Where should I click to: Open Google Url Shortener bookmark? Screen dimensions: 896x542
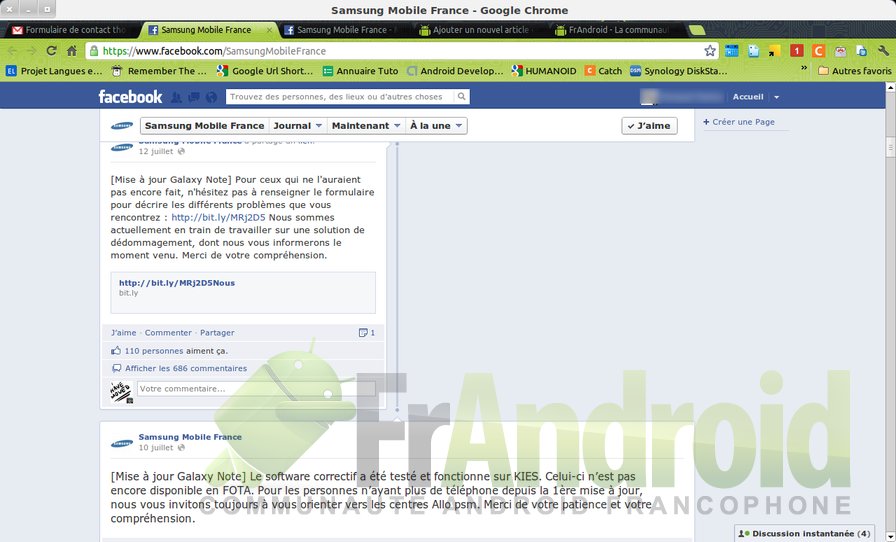coord(265,71)
